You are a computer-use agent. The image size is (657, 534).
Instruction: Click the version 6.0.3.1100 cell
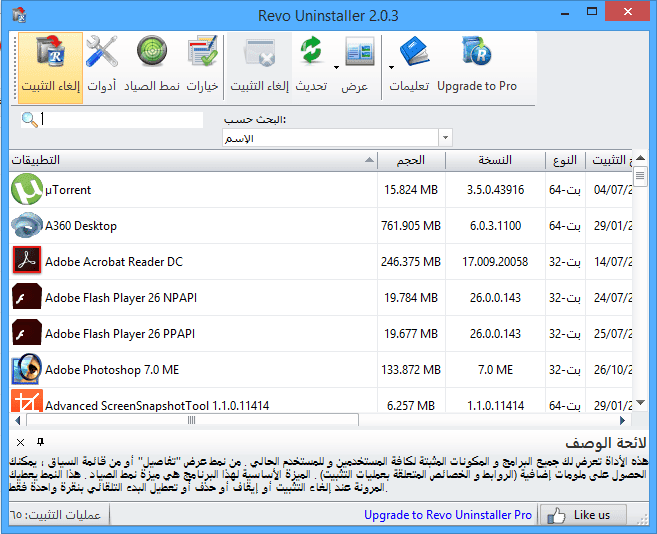[495, 226]
